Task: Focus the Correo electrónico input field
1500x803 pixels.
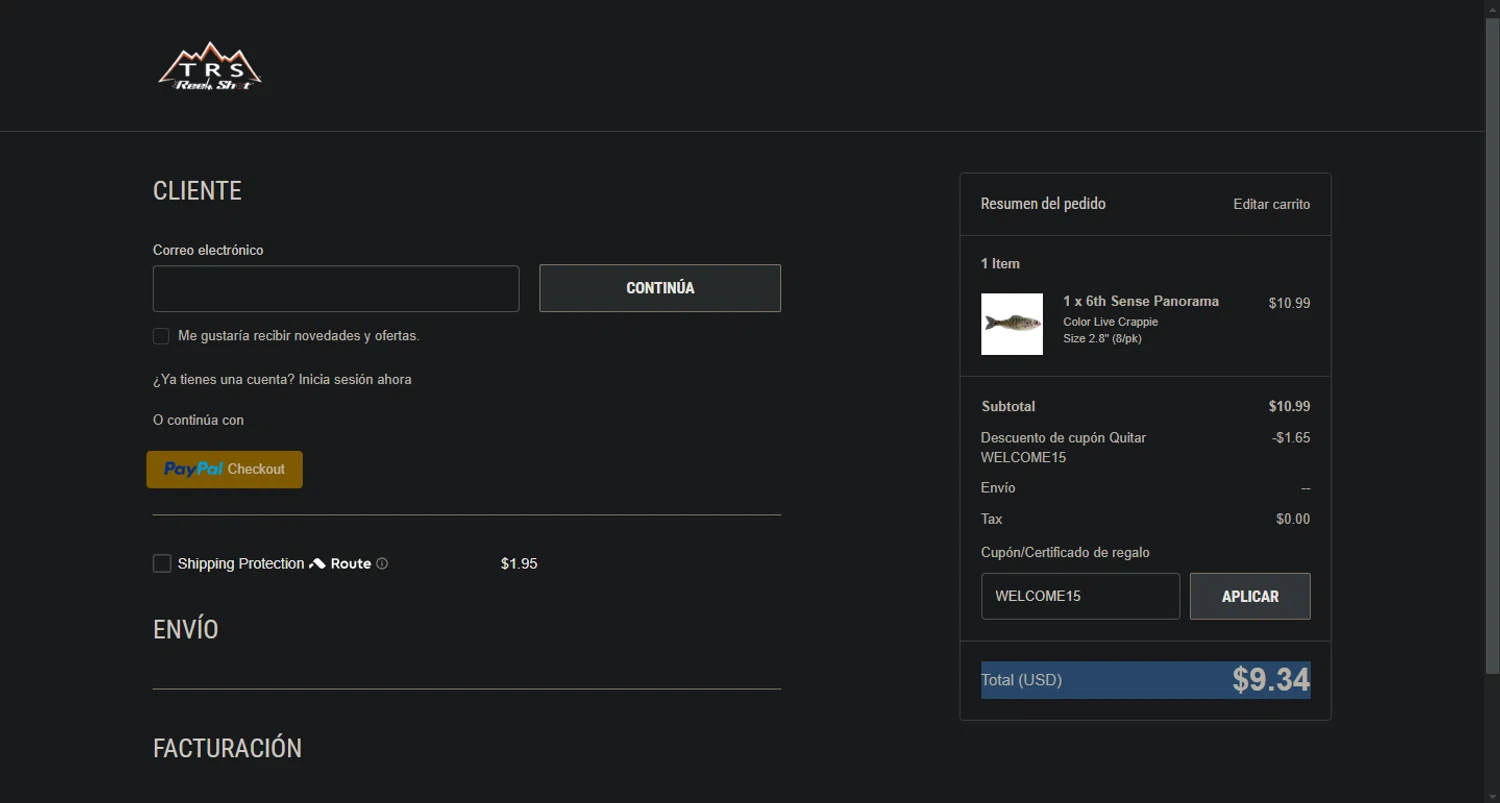Action: pos(336,289)
